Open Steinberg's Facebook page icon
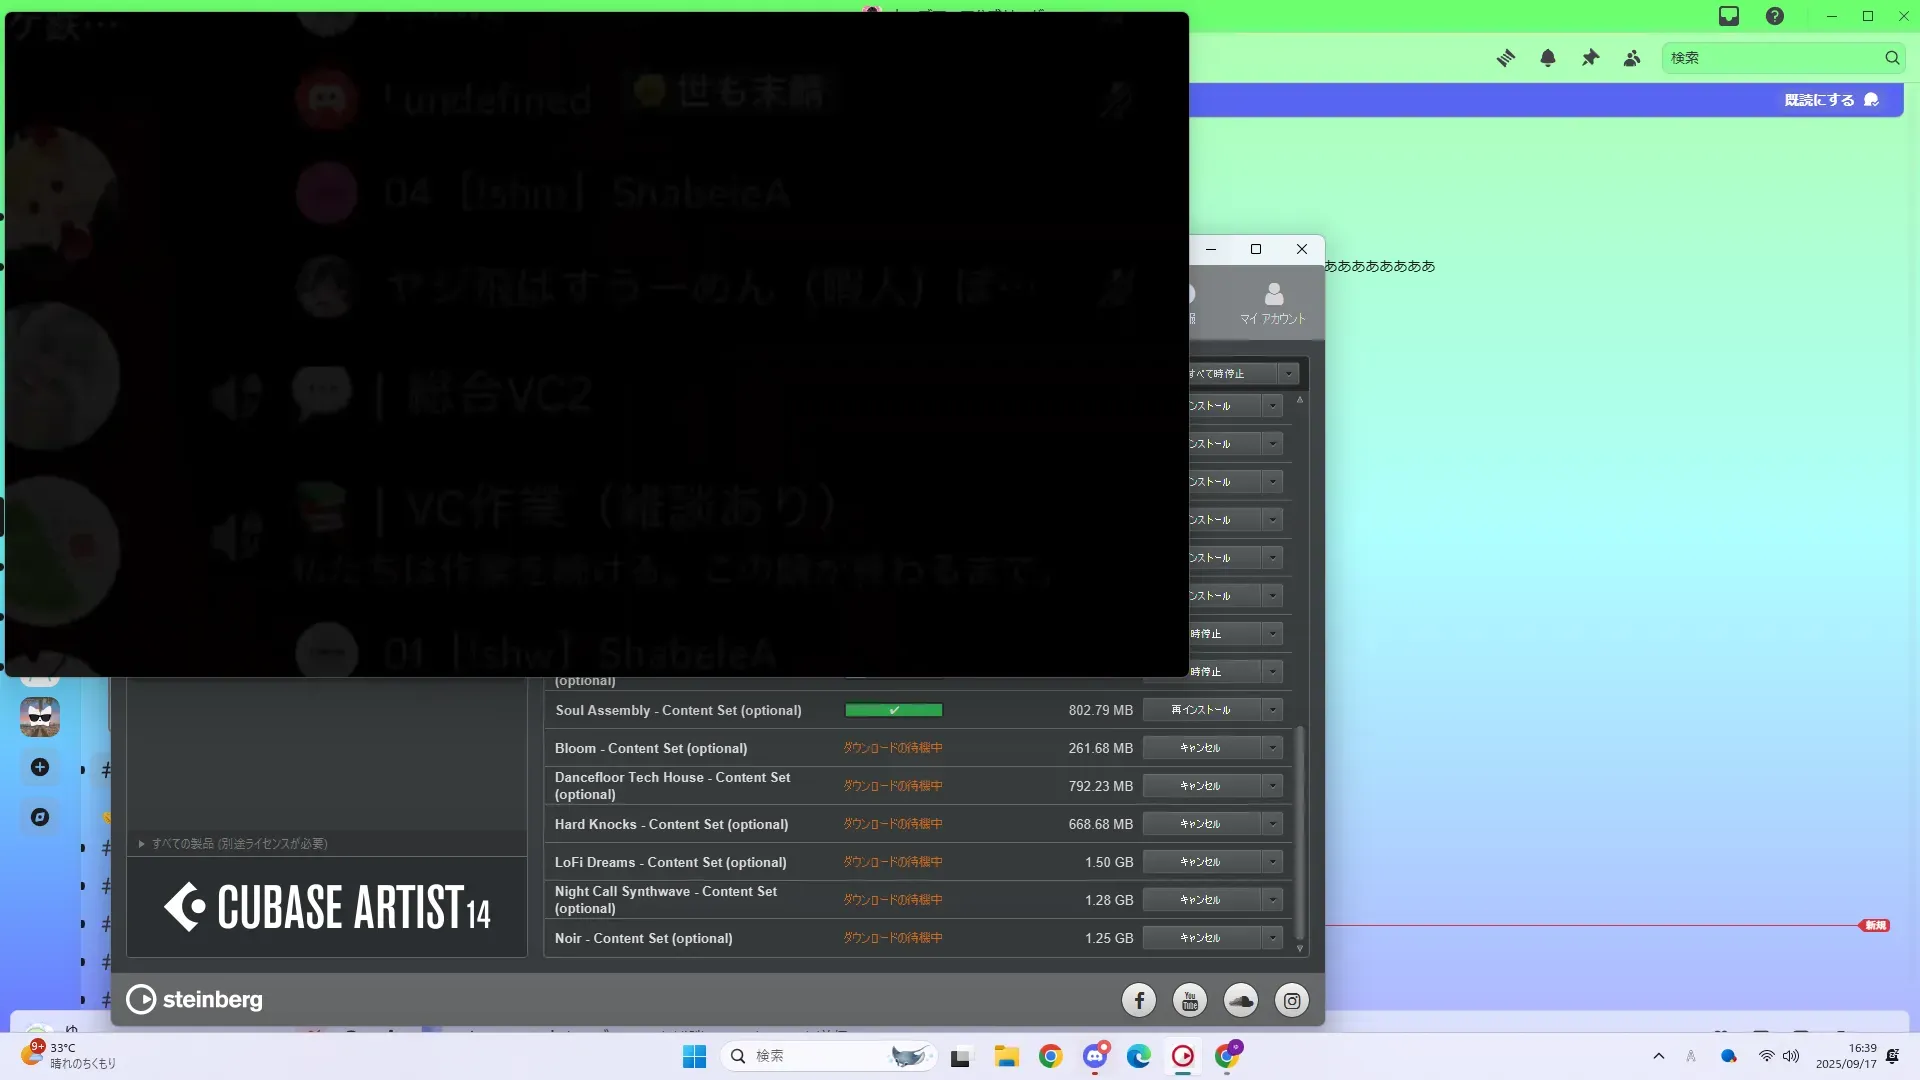The image size is (1920, 1080). (x=1139, y=1000)
